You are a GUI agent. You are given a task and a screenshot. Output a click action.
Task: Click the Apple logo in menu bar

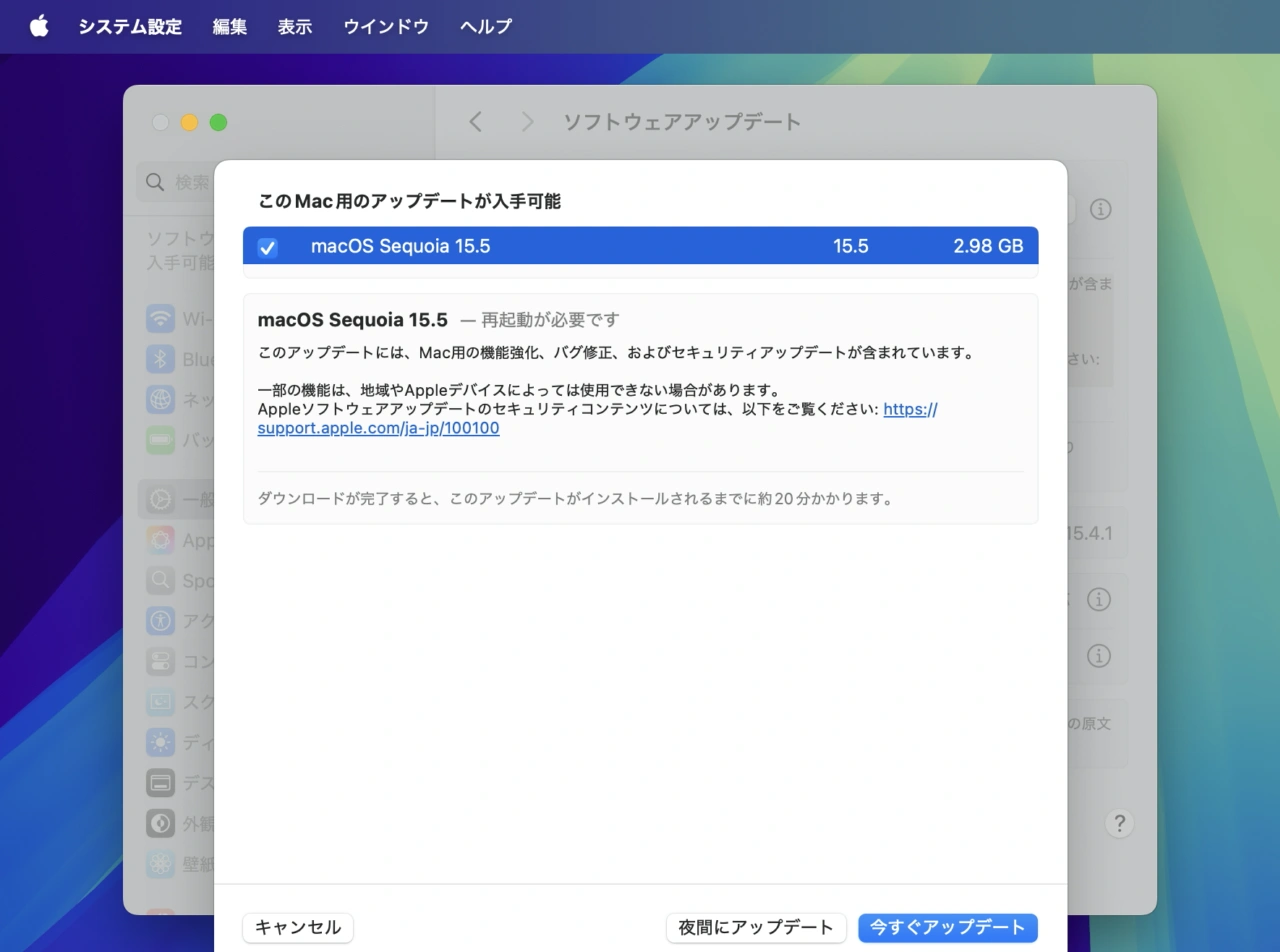click(39, 26)
